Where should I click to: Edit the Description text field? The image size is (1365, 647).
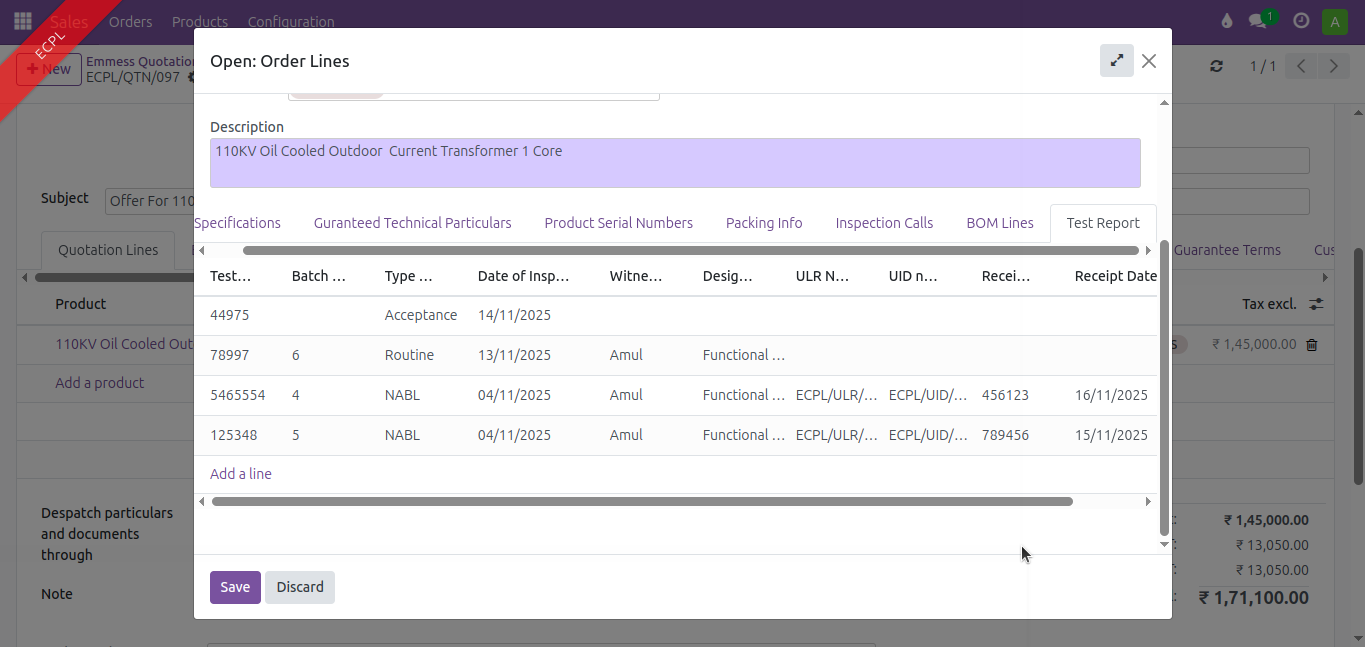tap(675, 163)
